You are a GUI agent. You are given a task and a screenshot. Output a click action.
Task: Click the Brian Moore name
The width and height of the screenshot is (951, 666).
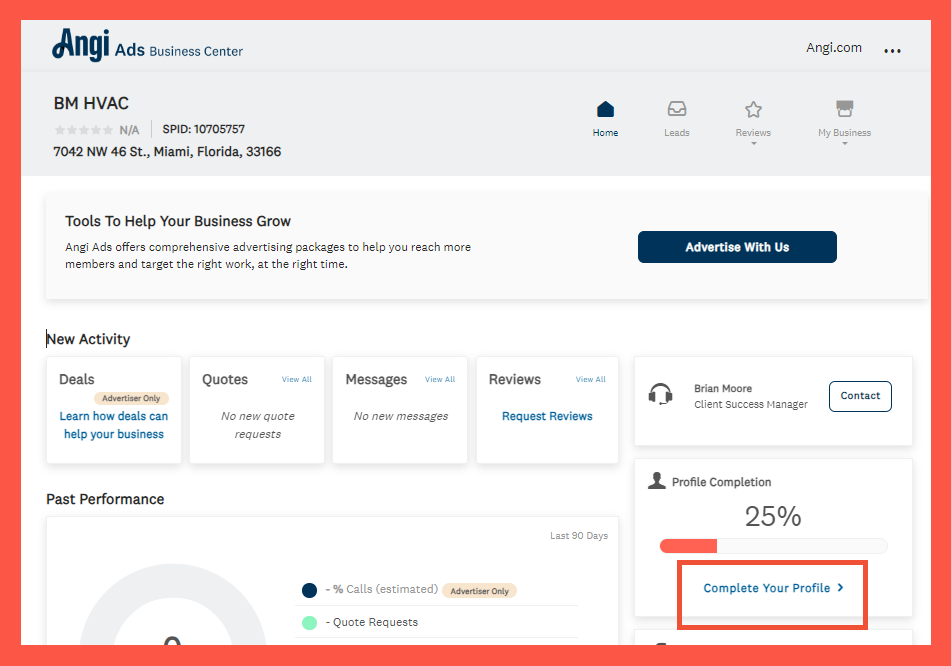(723, 388)
